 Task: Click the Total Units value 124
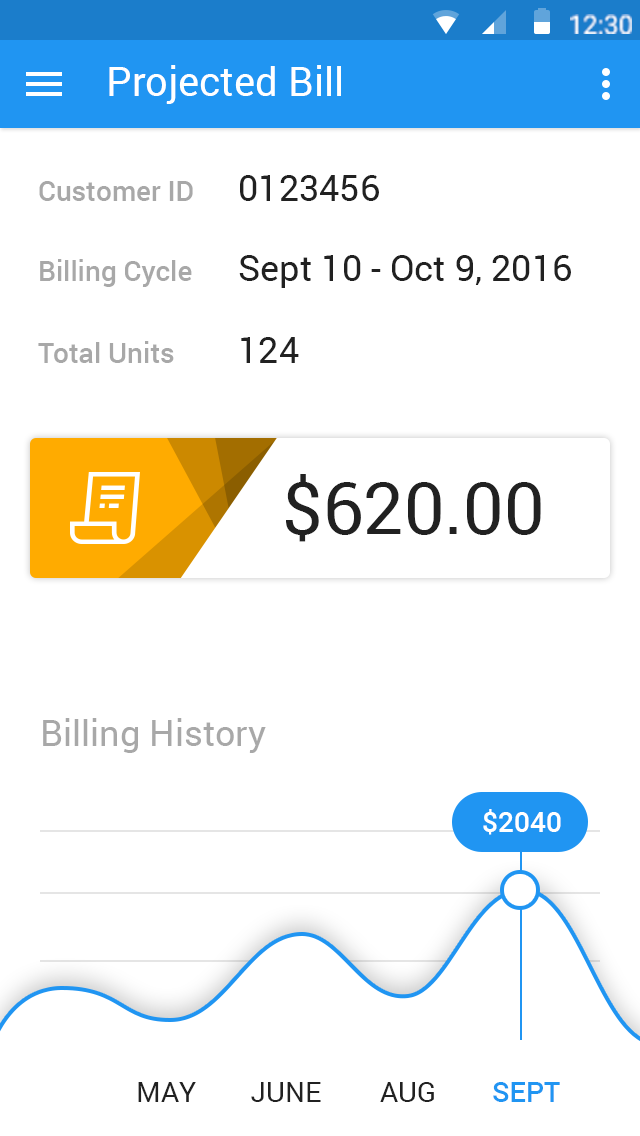tap(269, 351)
